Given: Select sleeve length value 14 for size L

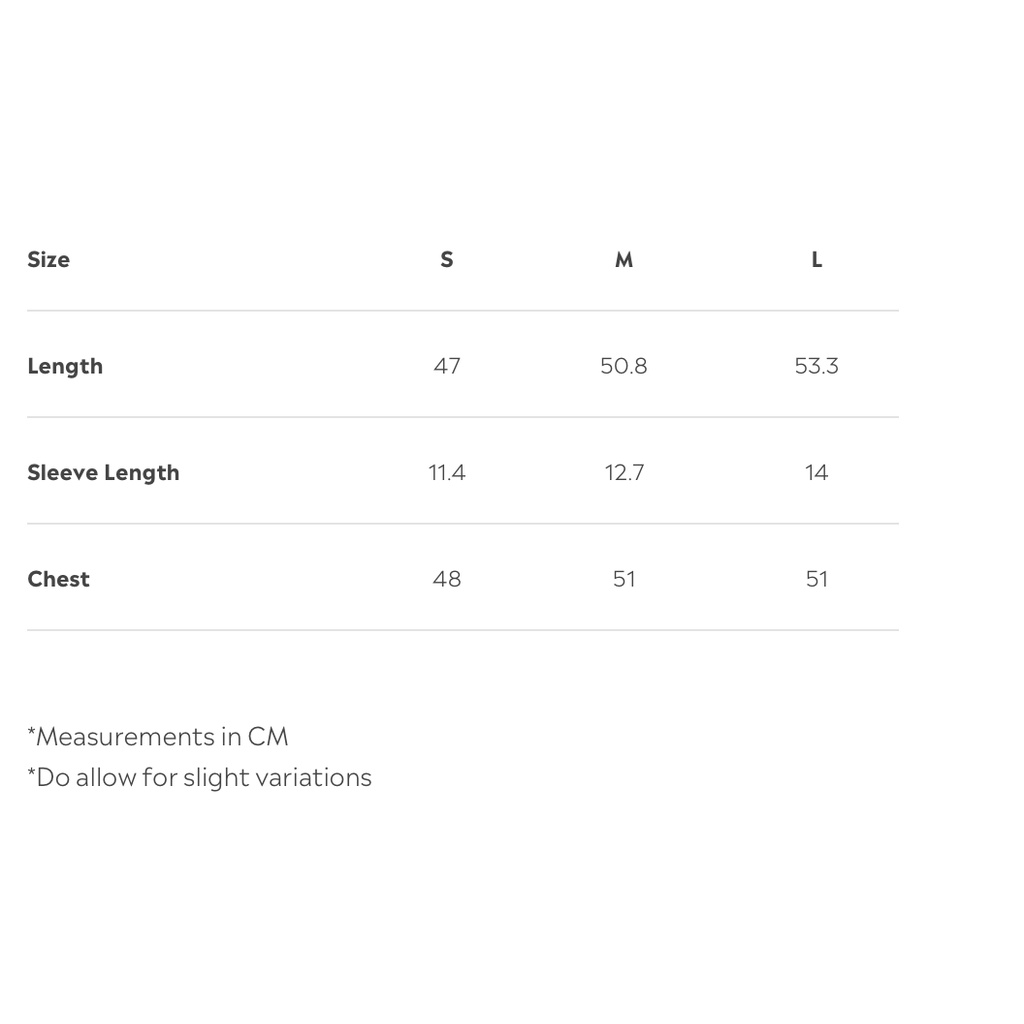Looking at the screenshot, I should [817, 473].
